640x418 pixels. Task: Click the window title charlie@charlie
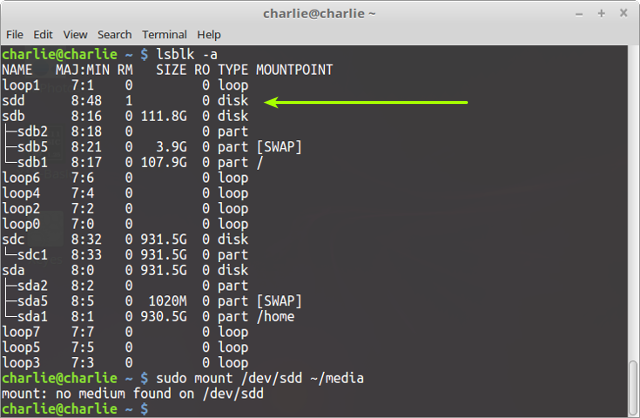tap(319, 13)
